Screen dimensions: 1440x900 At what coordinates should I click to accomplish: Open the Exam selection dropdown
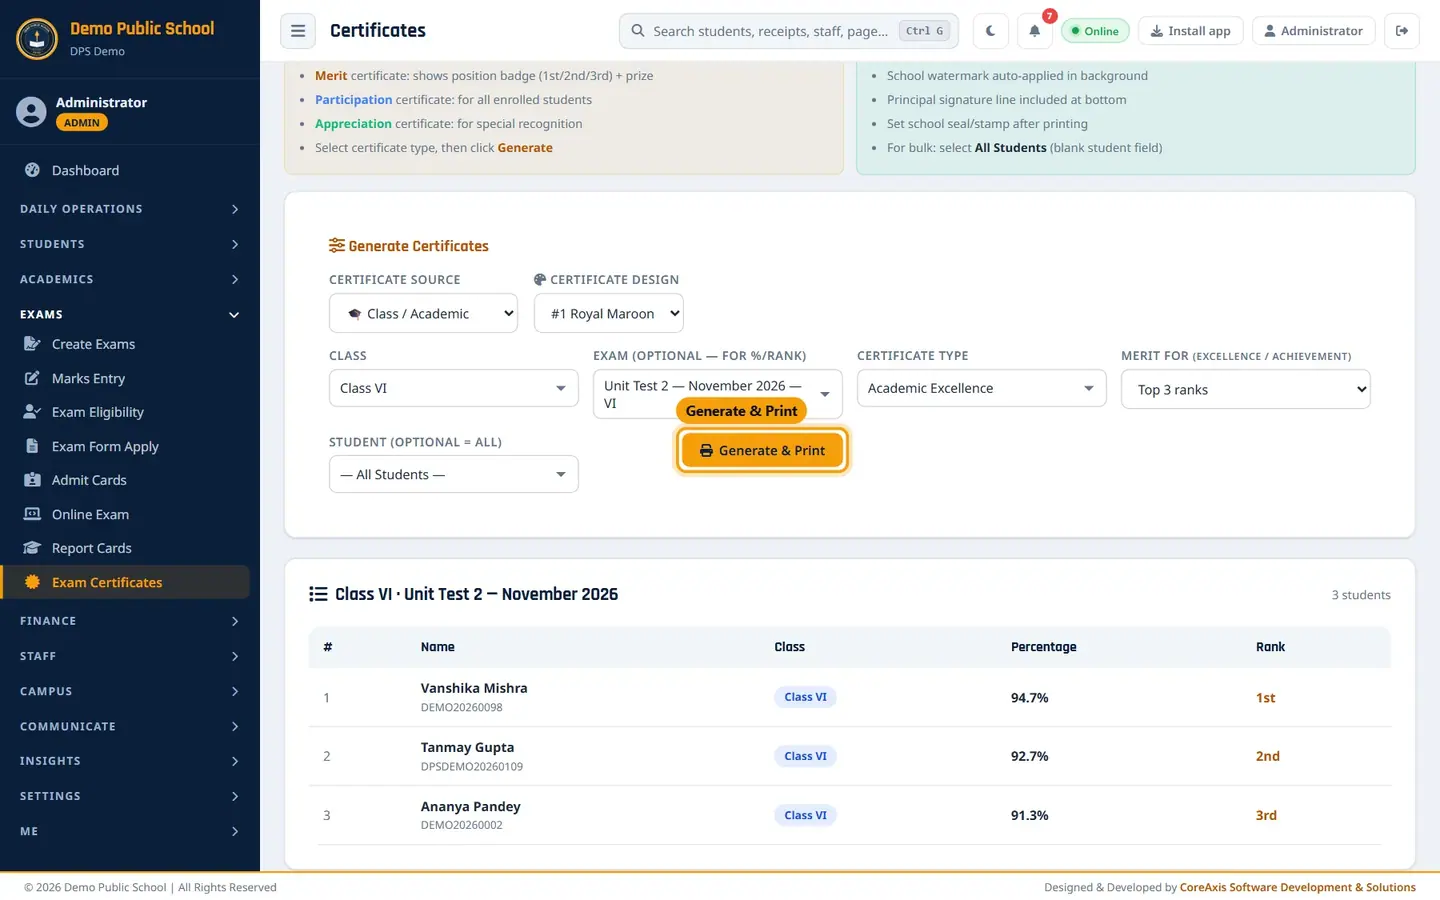718,394
